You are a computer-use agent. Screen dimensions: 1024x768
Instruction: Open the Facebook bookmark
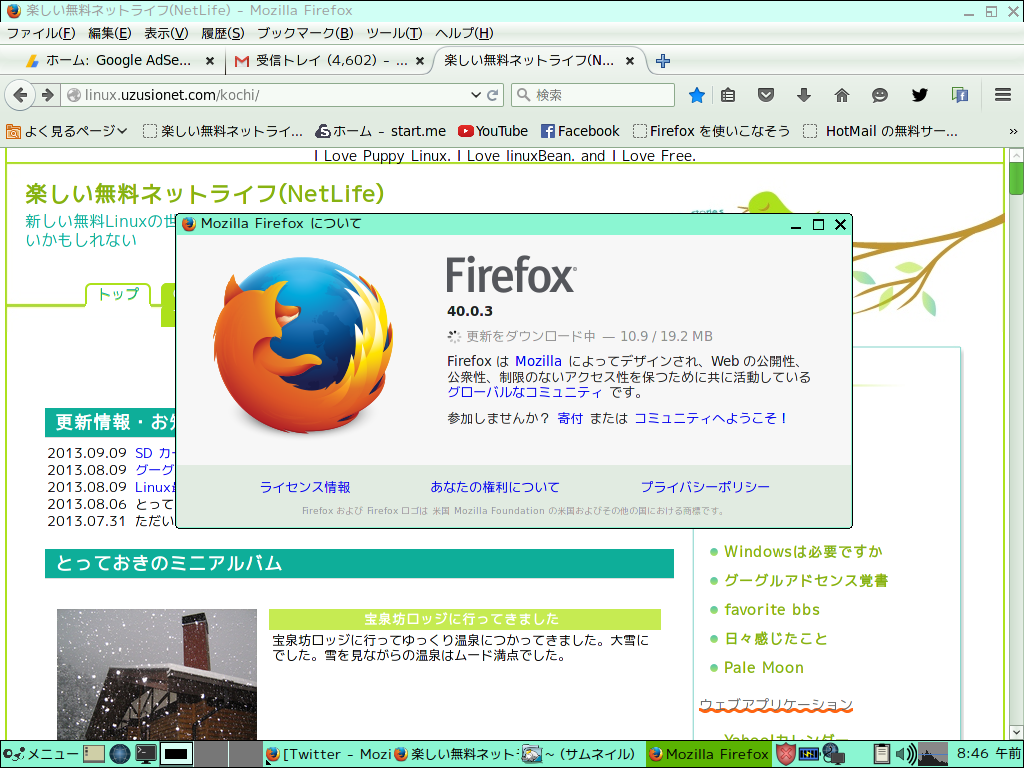pyautogui.click(x=580, y=131)
